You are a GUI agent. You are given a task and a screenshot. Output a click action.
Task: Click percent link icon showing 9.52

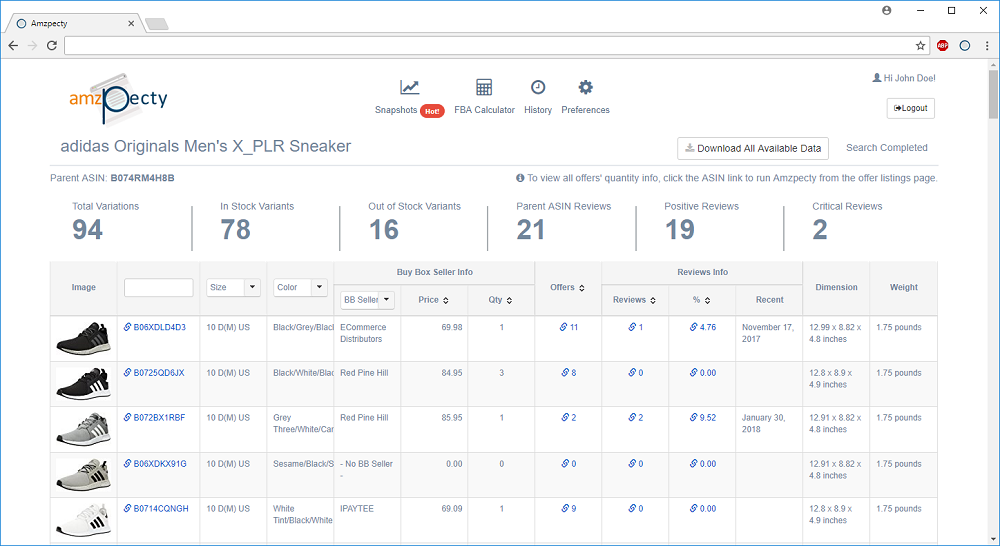pos(693,418)
